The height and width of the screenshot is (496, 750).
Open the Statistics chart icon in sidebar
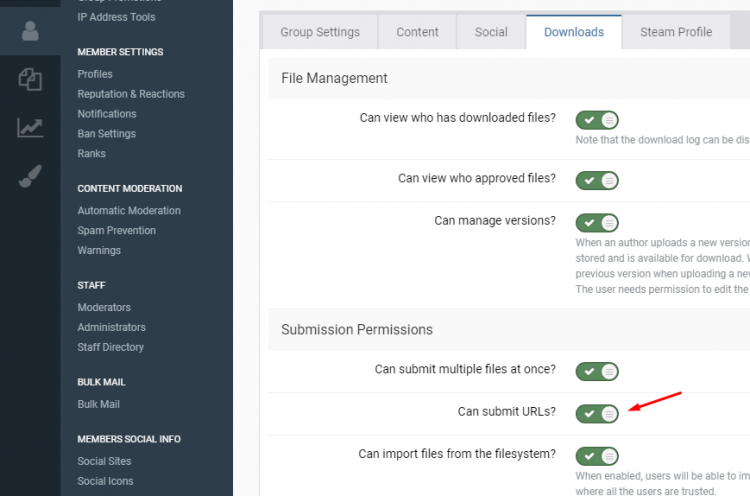coord(30,128)
